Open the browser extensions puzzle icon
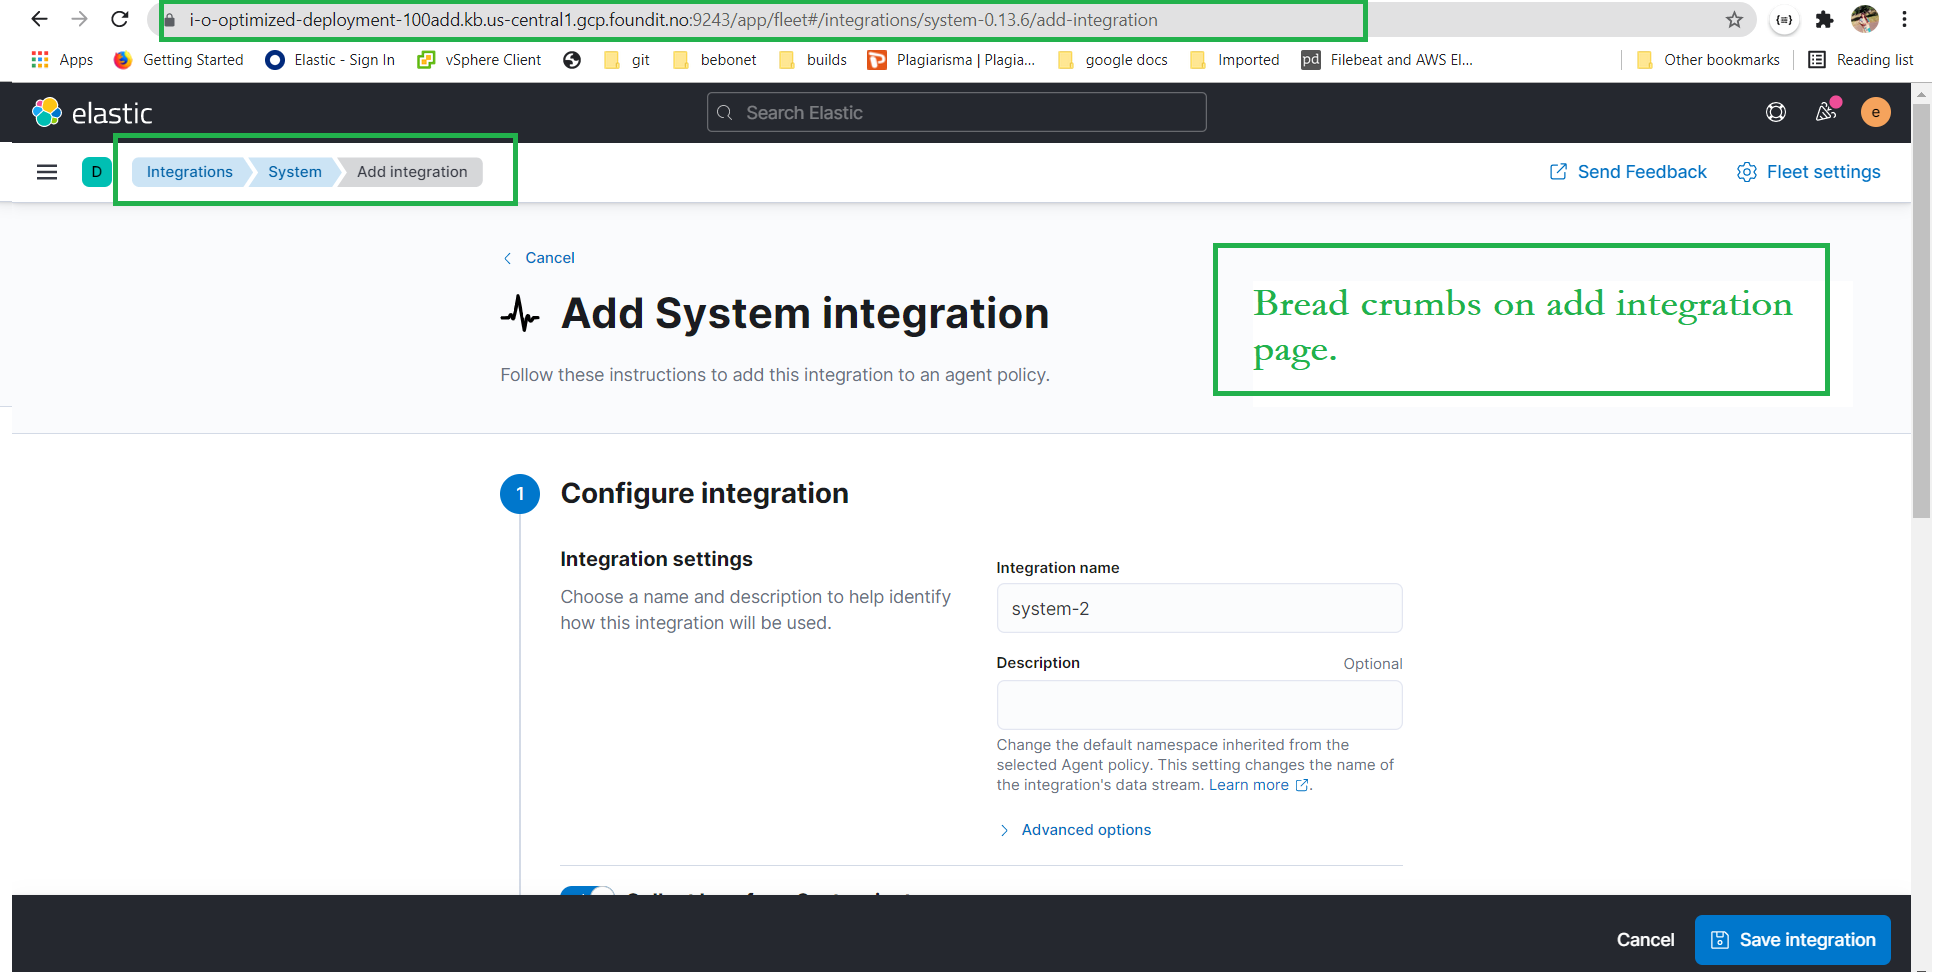The height and width of the screenshot is (972, 1940). click(x=1824, y=19)
